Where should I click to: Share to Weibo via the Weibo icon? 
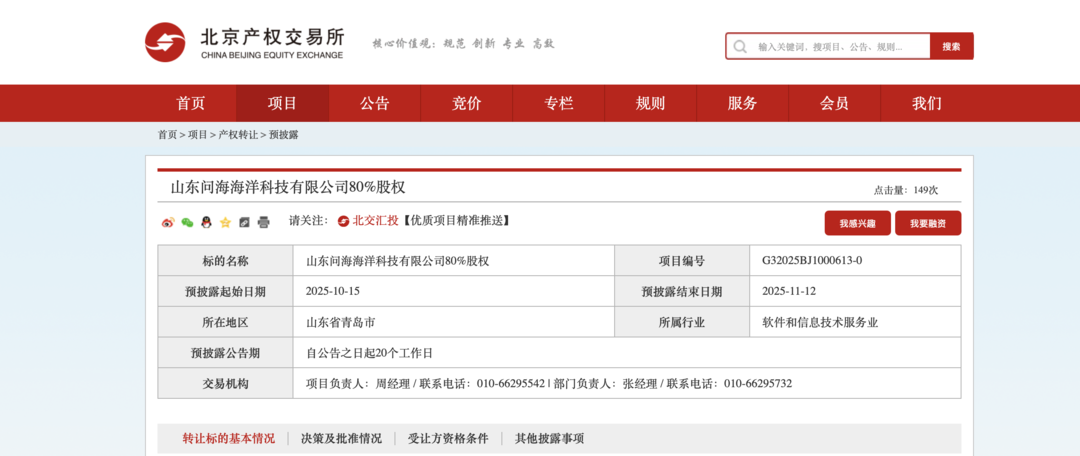[168, 222]
